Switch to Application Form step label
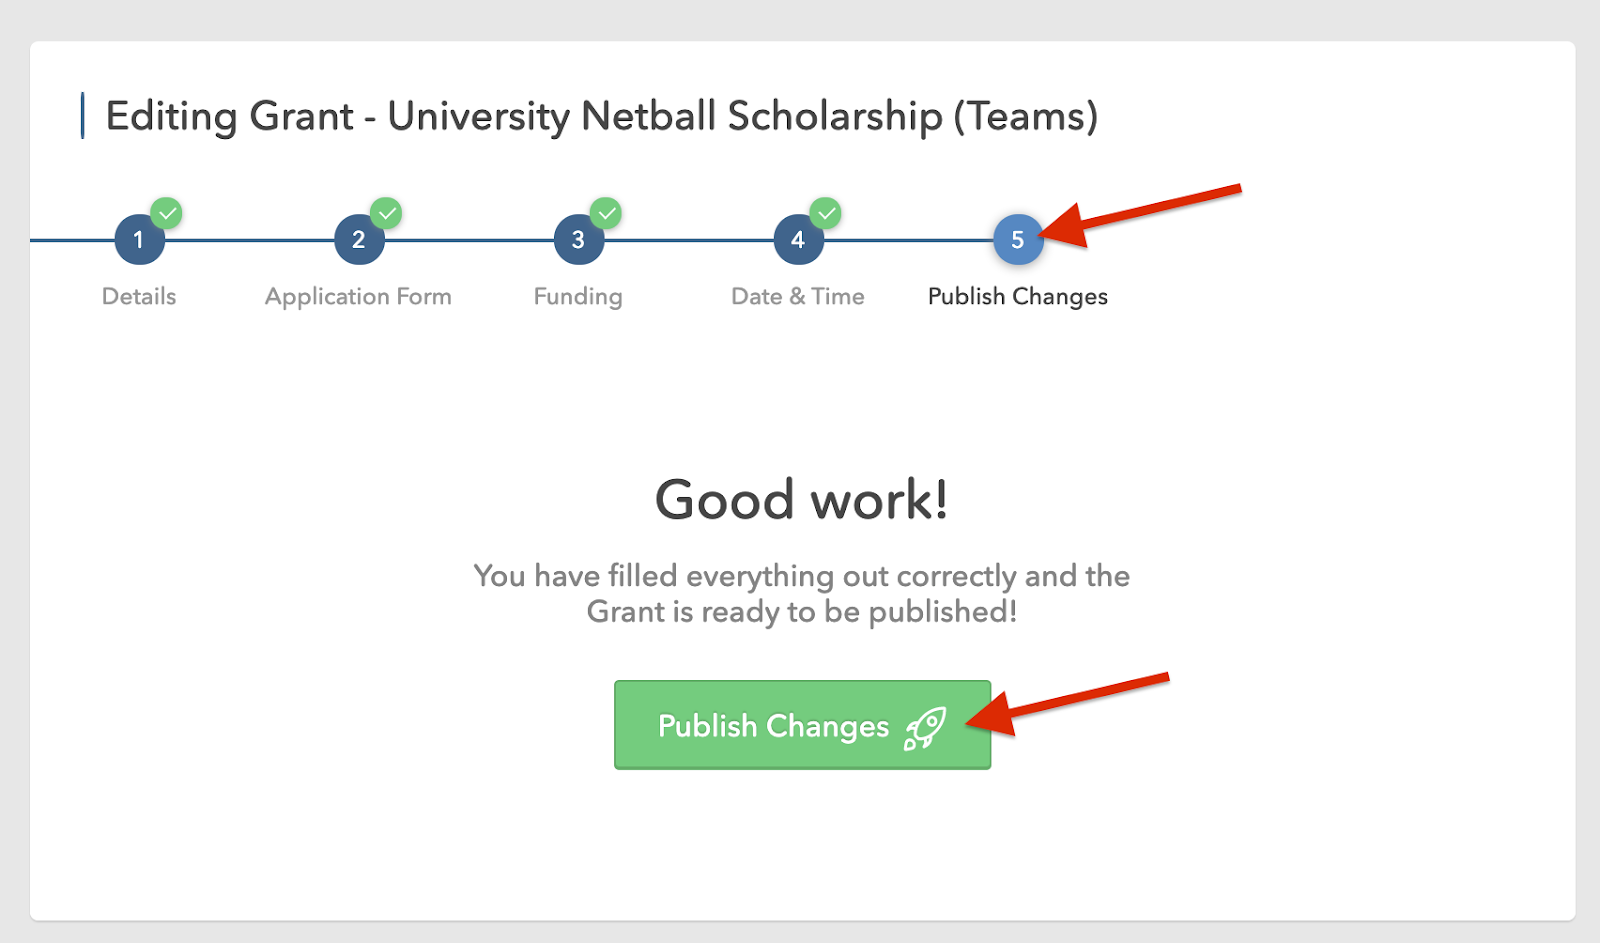The image size is (1600, 943). pyautogui.click(x=358, y=297)
